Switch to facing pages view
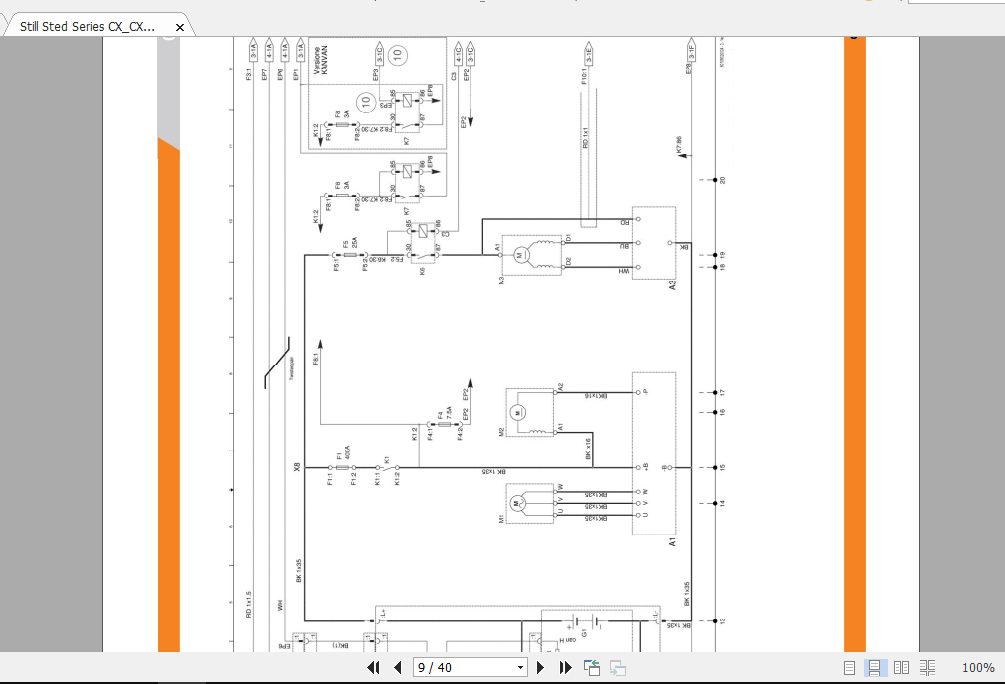Viewport: 1005px width, 684px height. 901,667
